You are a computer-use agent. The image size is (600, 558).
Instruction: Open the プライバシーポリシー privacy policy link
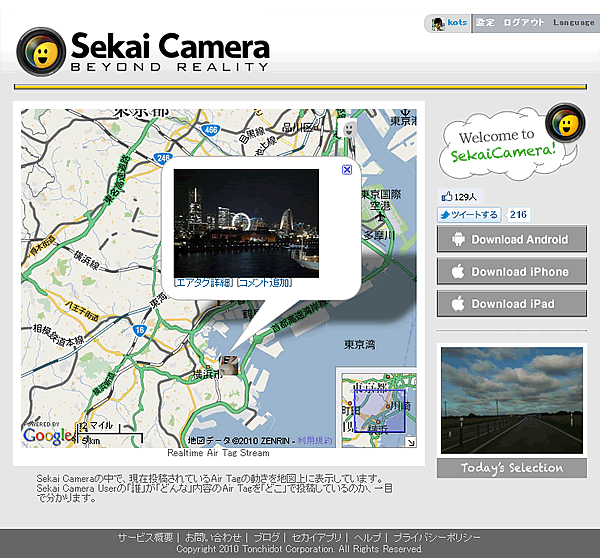(x=437, y=538)
